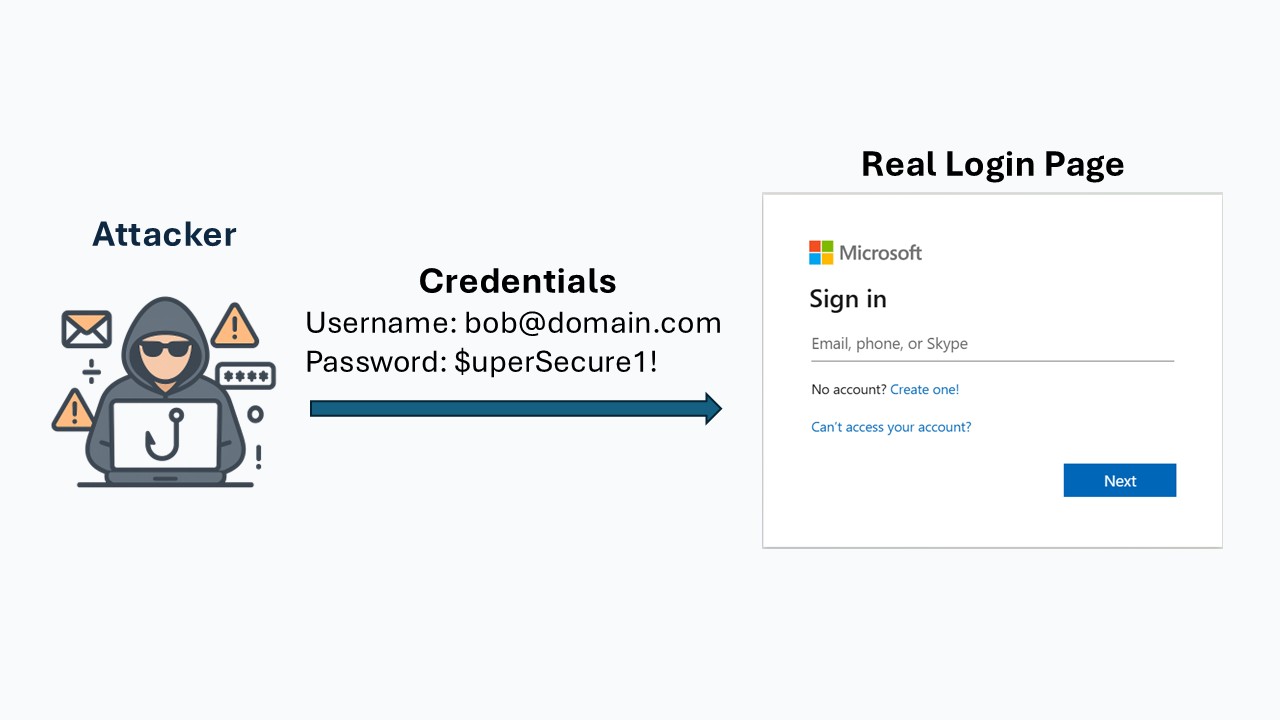Select the "Real Login Page" title
The image size is (1280, 720).
992,164
